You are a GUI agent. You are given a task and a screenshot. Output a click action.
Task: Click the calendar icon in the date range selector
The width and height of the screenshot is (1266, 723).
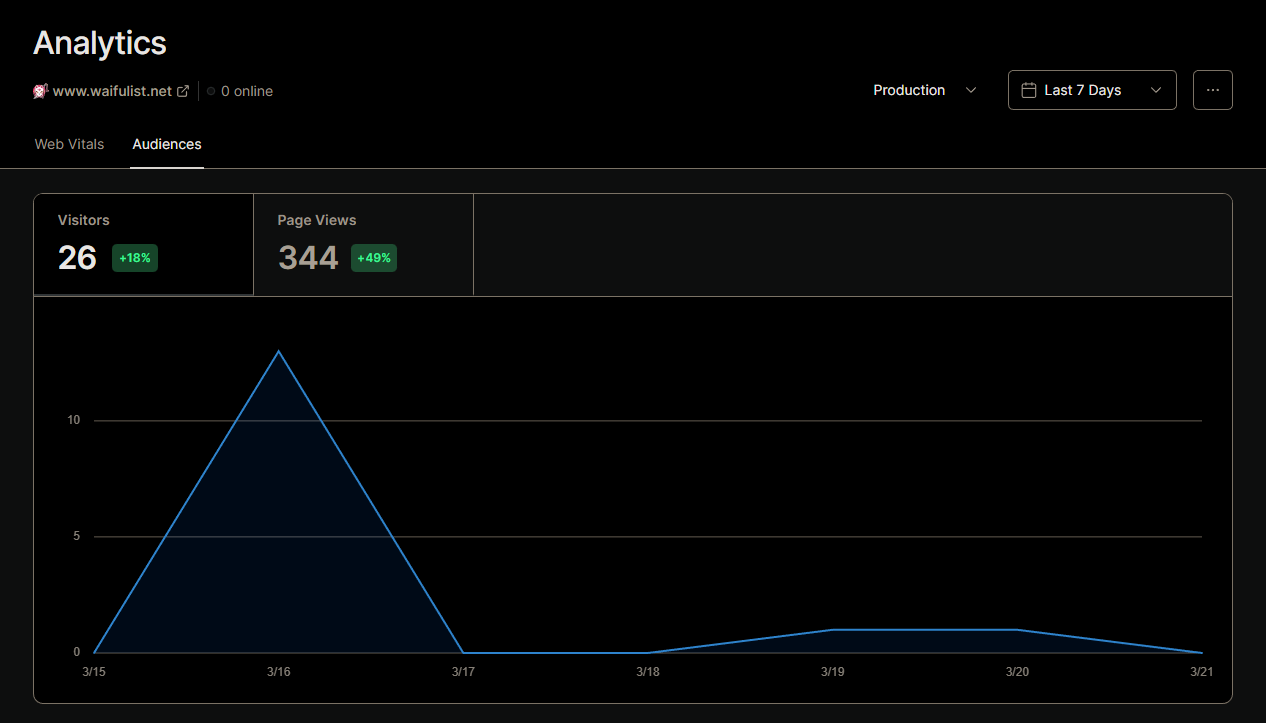click(1028, 90)
